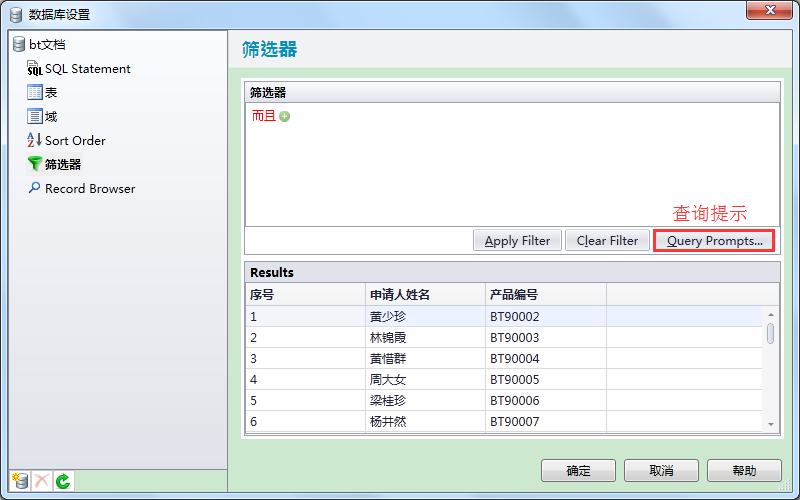Select the cell 周大女
Viewport: 800px width, 500px height.
point(426,380)
